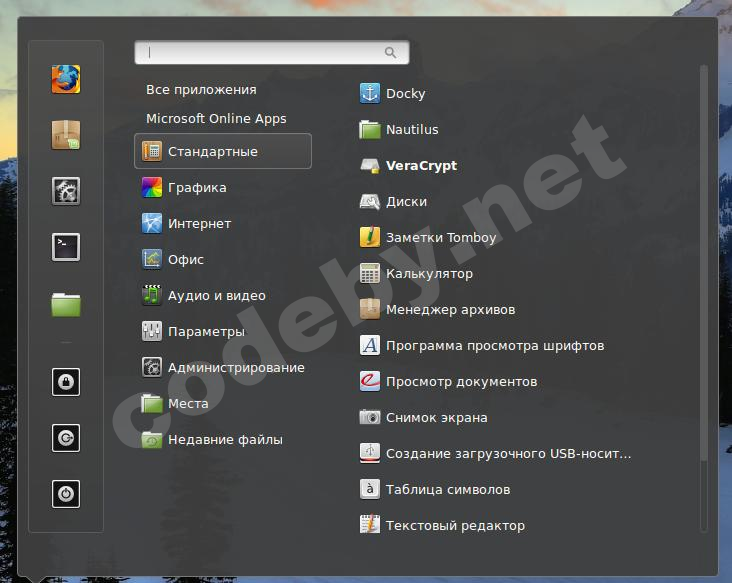Screen dimensions: 732x583
Task: Click the Калькулятор calculator icon
Action: click(x=370, y=274)
